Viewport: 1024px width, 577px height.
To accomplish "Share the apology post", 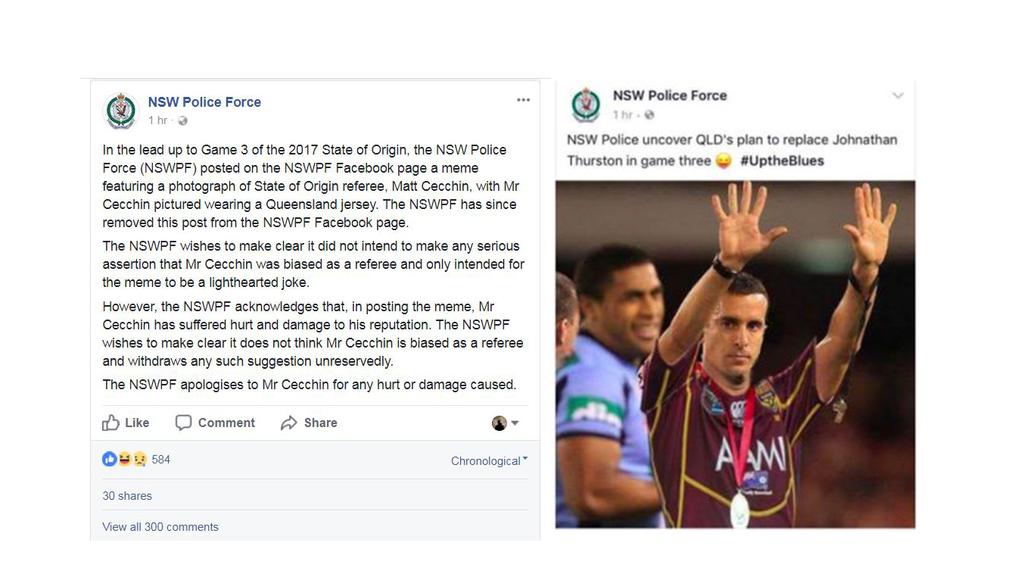I will click(x=309, y=423).
